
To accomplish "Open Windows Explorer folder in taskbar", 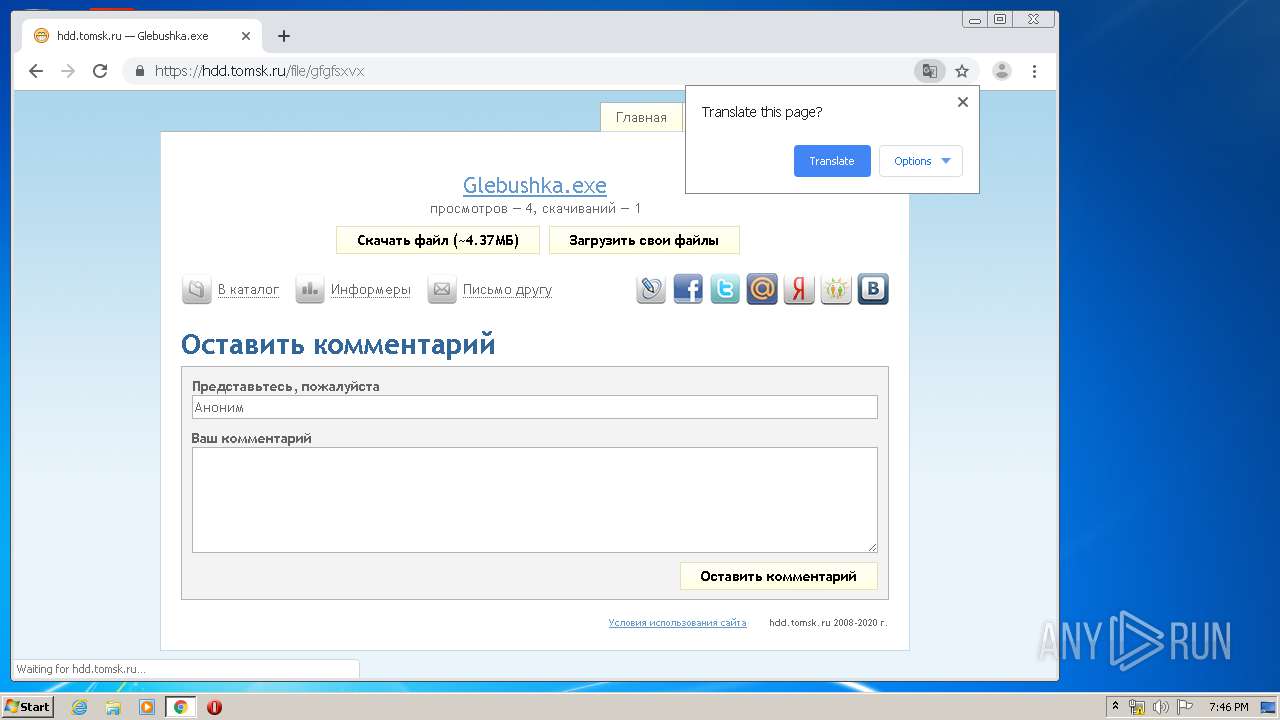I will tap(113, 707).
